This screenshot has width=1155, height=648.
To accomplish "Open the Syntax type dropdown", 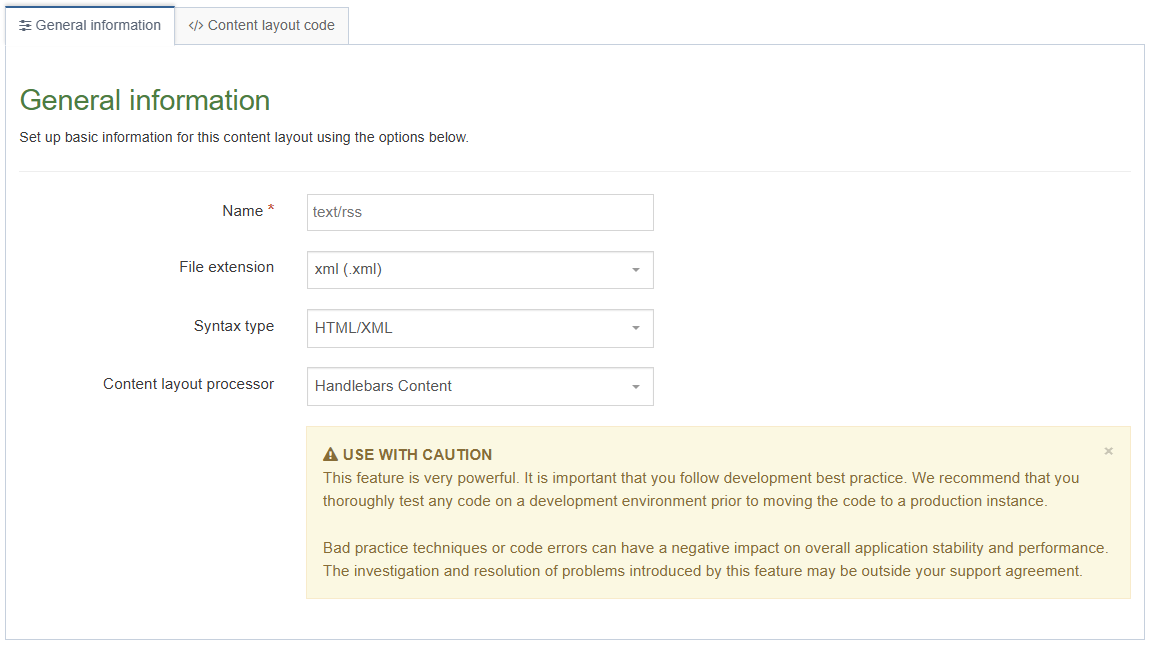I will pos(480,328).
